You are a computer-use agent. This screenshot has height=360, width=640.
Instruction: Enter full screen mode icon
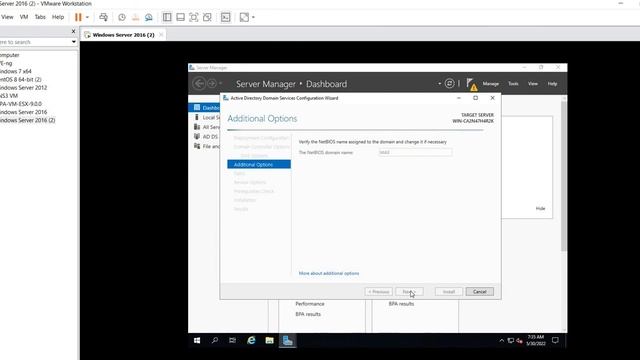coord(194,17)
